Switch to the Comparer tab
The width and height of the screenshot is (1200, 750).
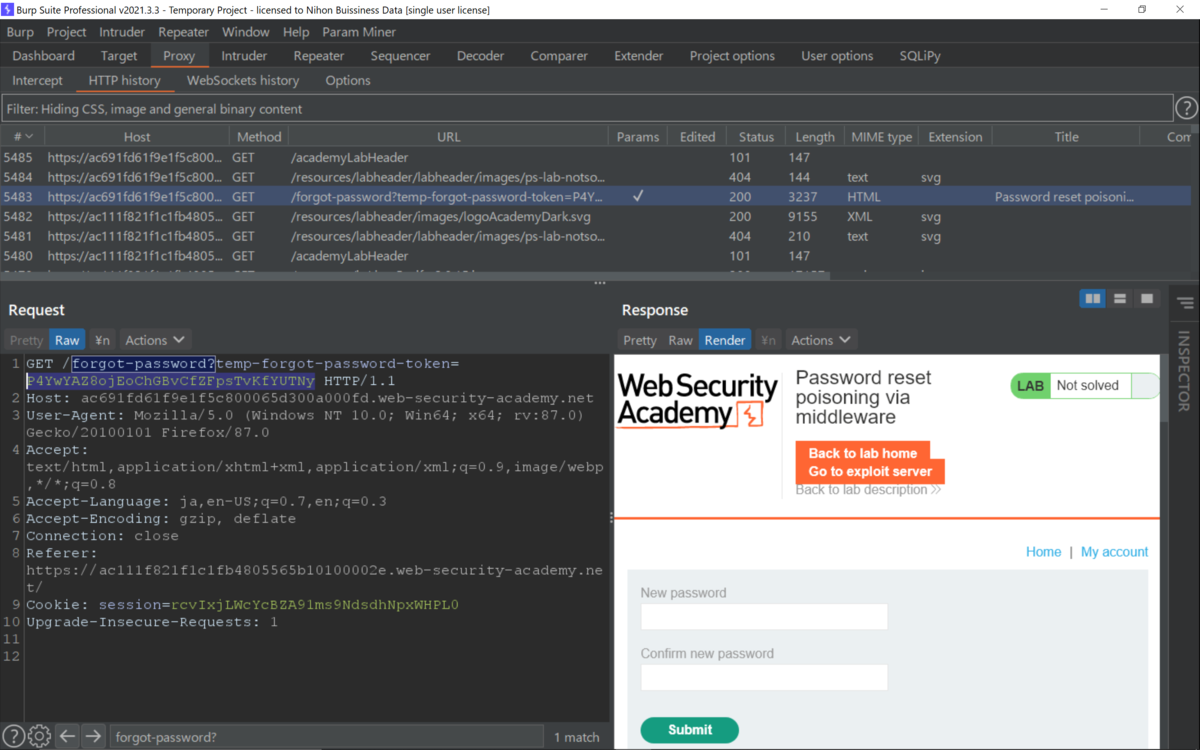coord(559,56)
